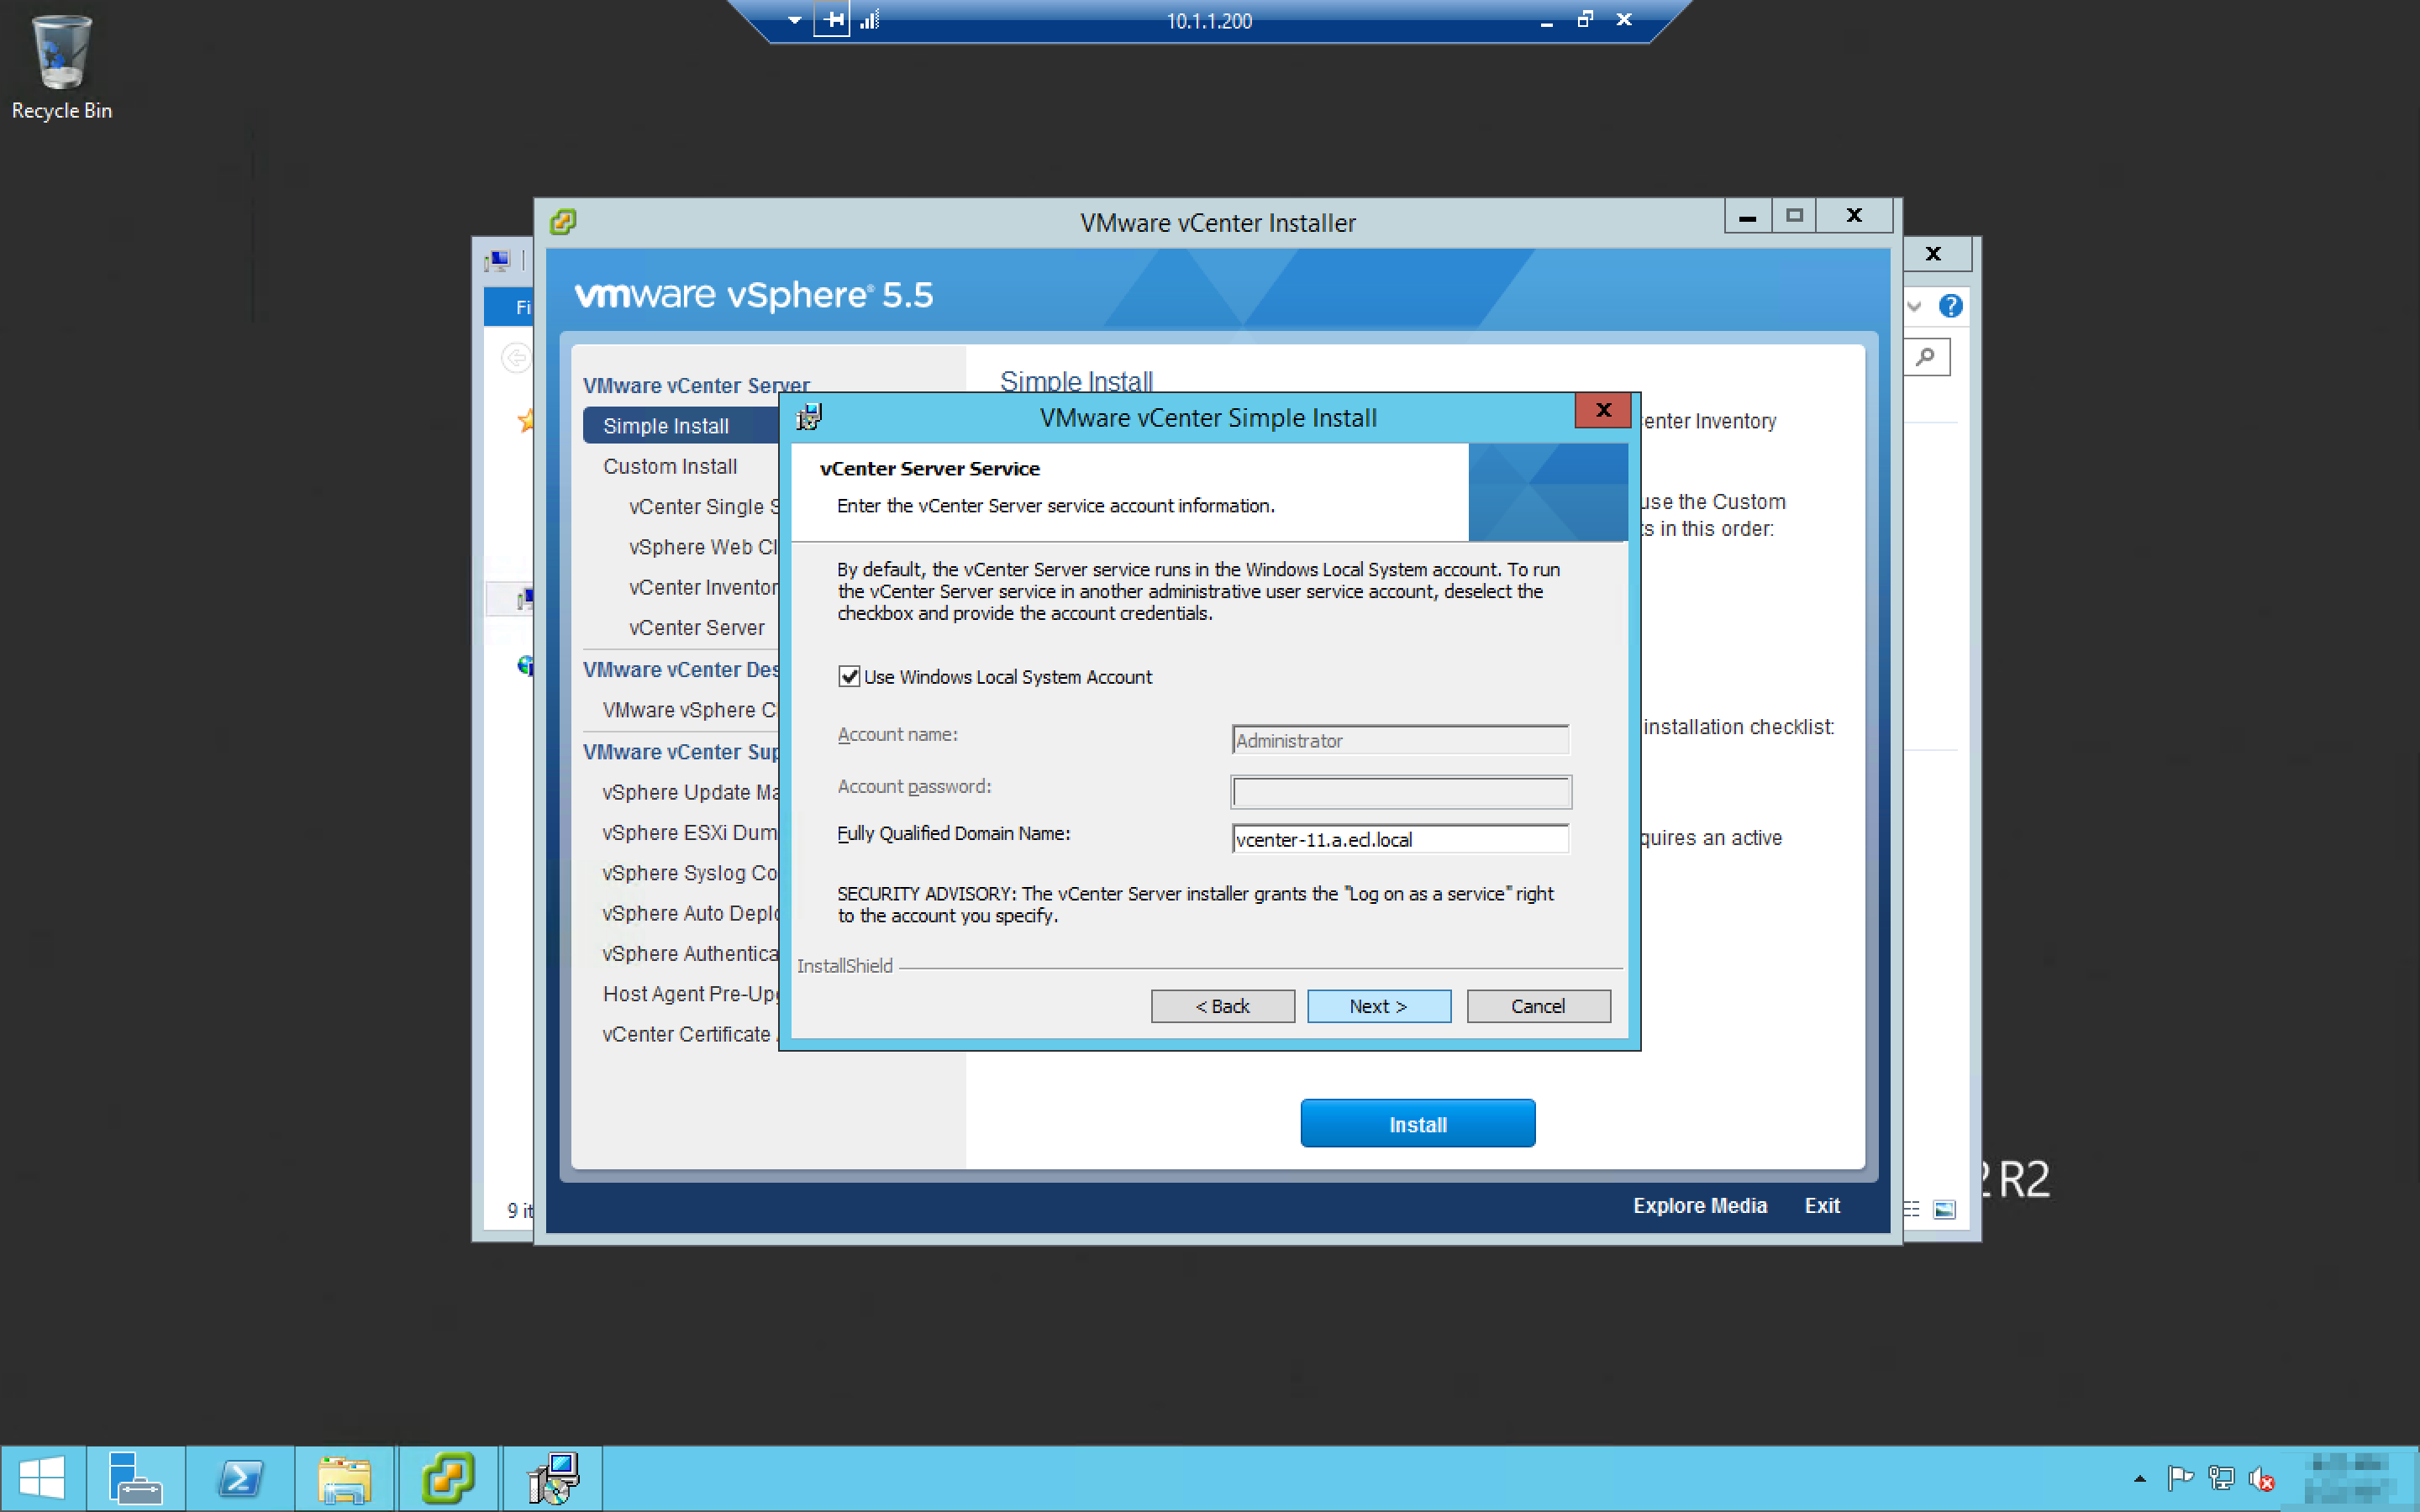The image size is (2420, 1512).
Task: Select Host Agent Pre-Upgrade Checker item
Action: 690,994
